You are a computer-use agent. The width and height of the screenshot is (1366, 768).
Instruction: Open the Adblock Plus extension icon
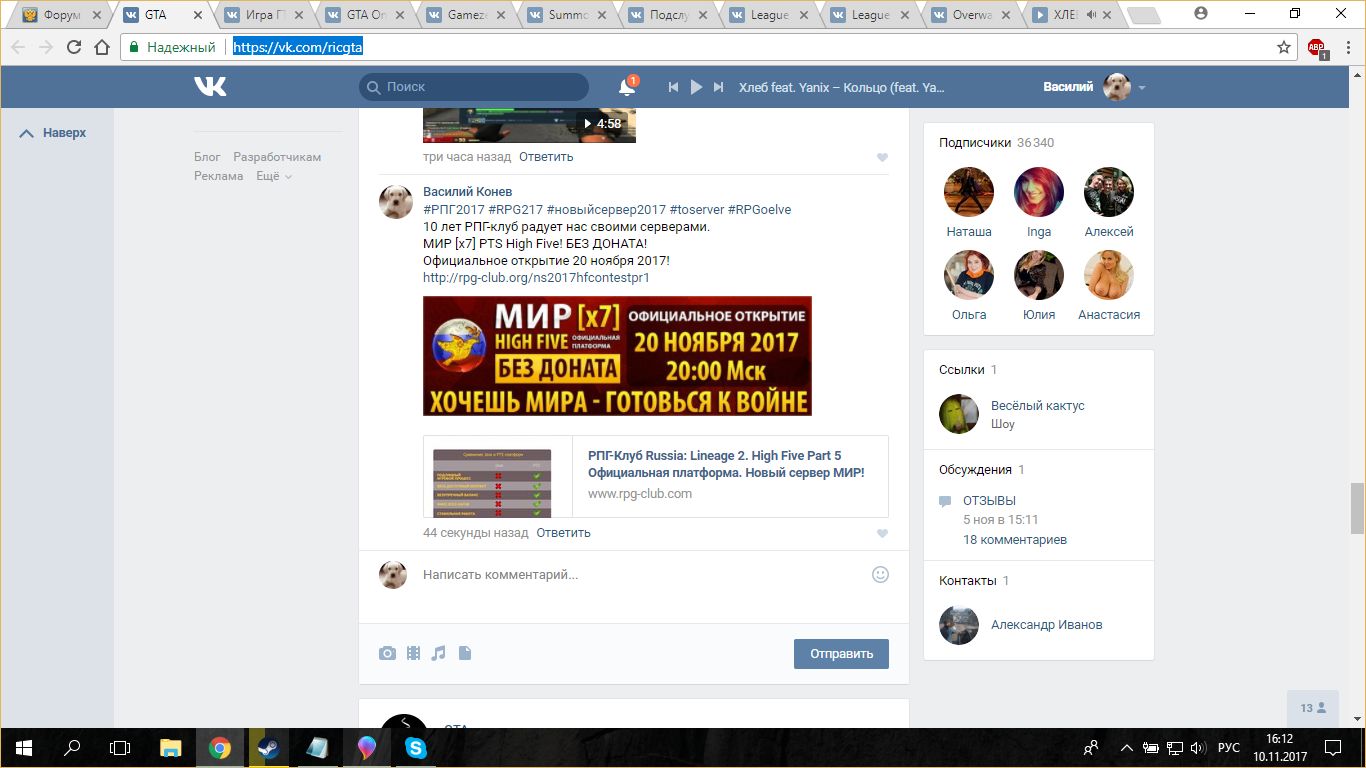tap(1317, 48)
